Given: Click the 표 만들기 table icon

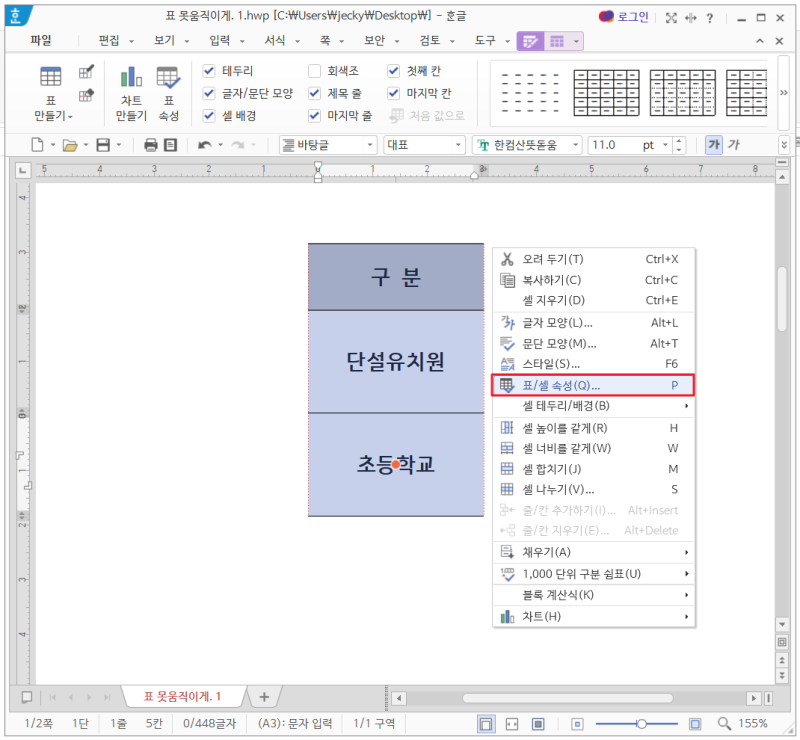Looking at the screenshot, I should pos(51,77).
